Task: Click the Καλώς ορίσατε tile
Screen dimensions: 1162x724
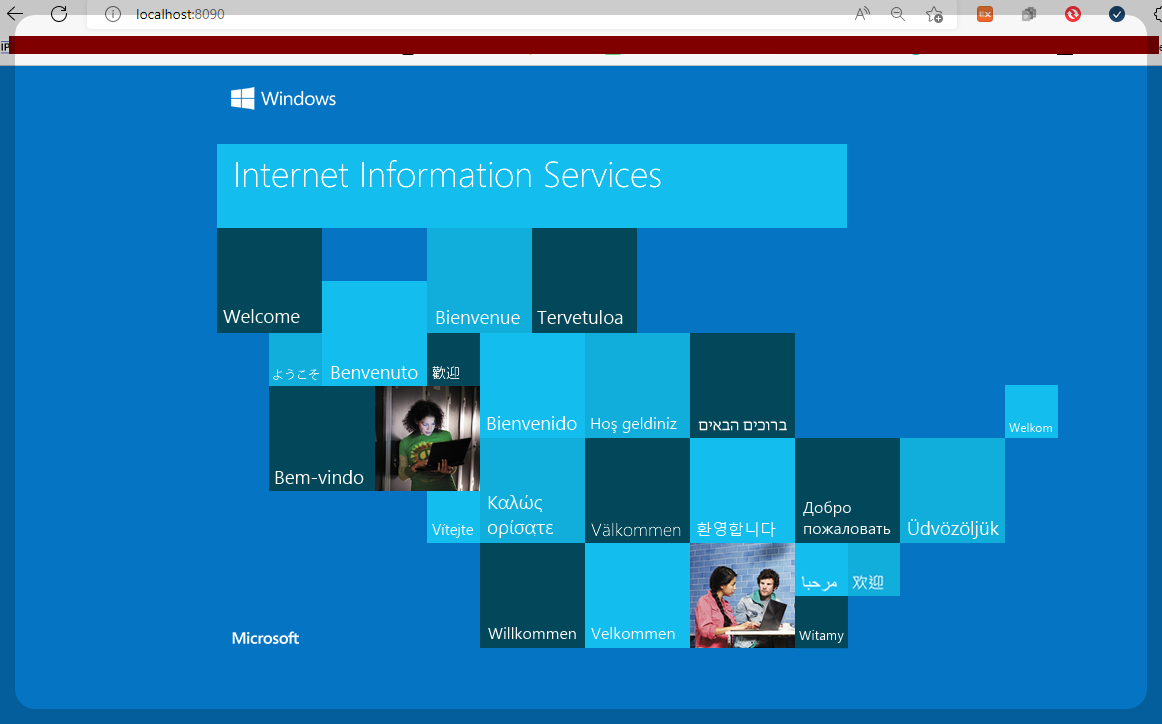Action: tap(532, 491)
